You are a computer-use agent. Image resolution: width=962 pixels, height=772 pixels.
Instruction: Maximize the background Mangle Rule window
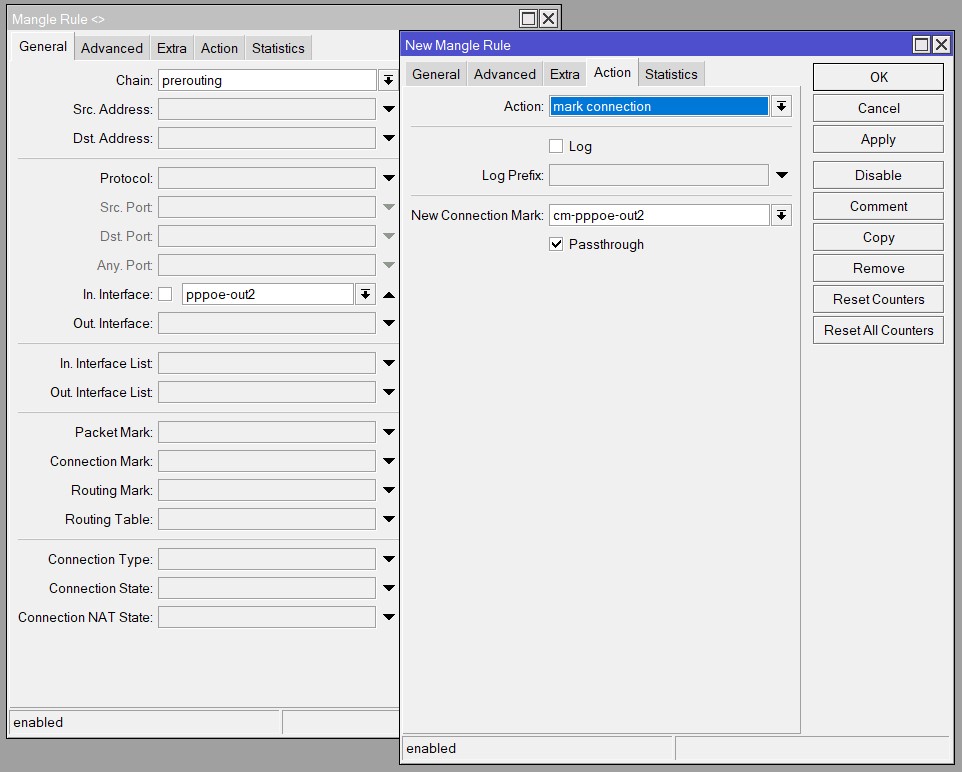(529, 19)
